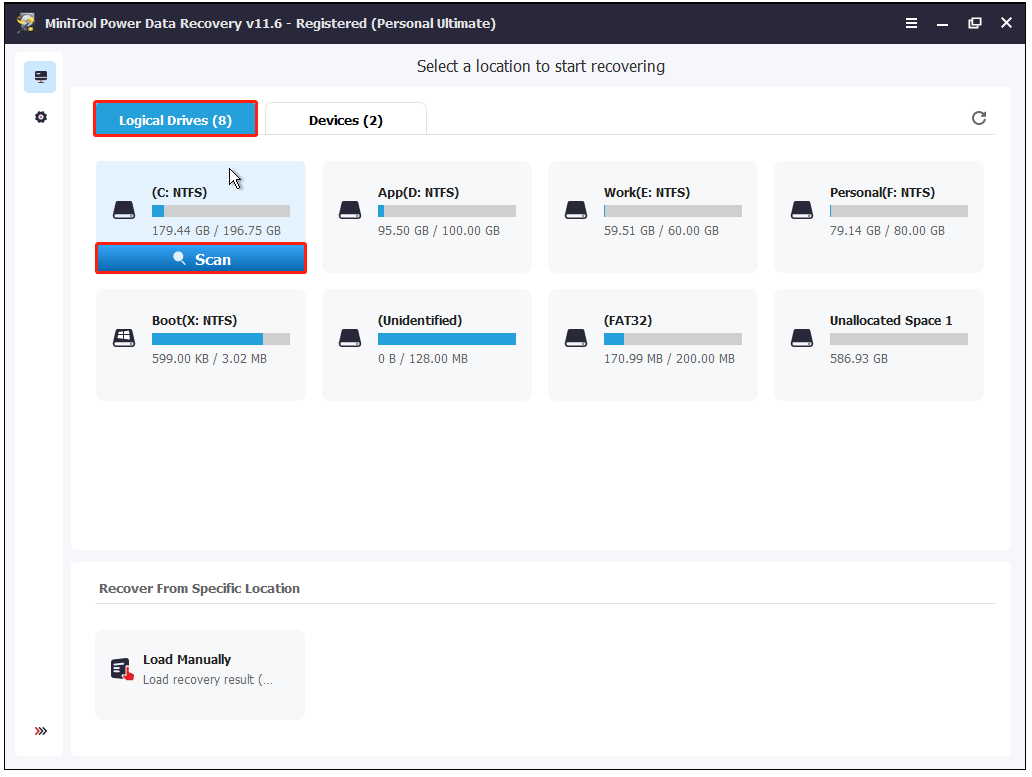Close the MiniTool Power Data Recovery window

tap(1006, 23)
